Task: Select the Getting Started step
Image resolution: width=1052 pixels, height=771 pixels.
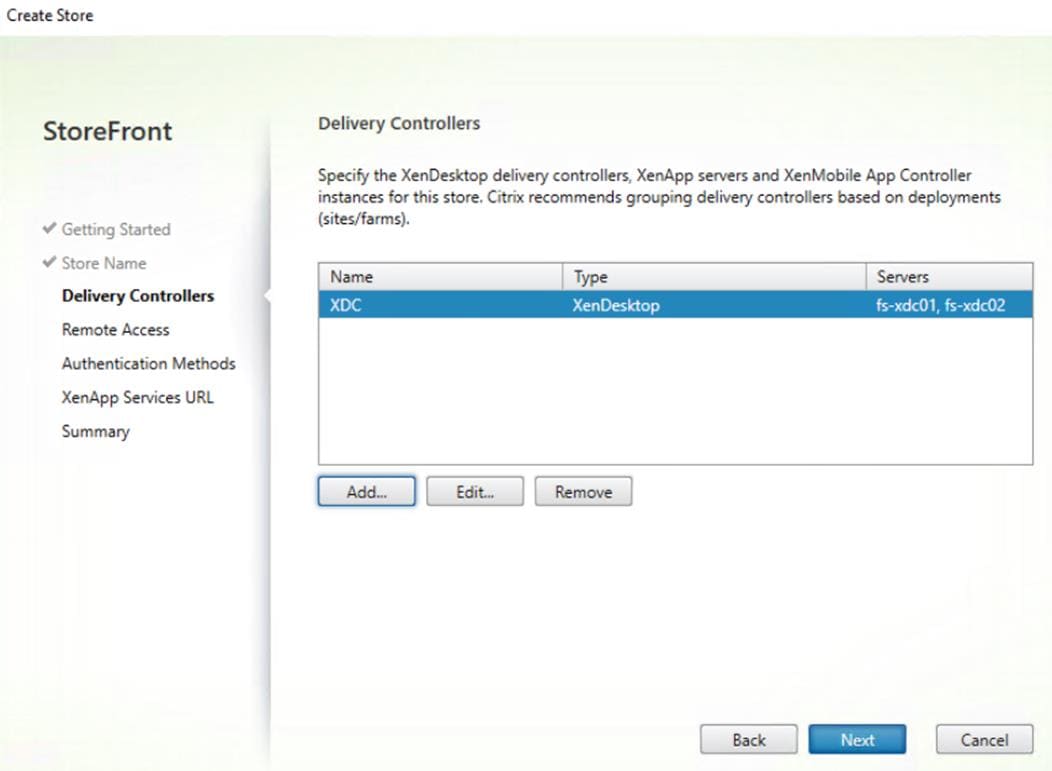Action: tap(116, 229)
